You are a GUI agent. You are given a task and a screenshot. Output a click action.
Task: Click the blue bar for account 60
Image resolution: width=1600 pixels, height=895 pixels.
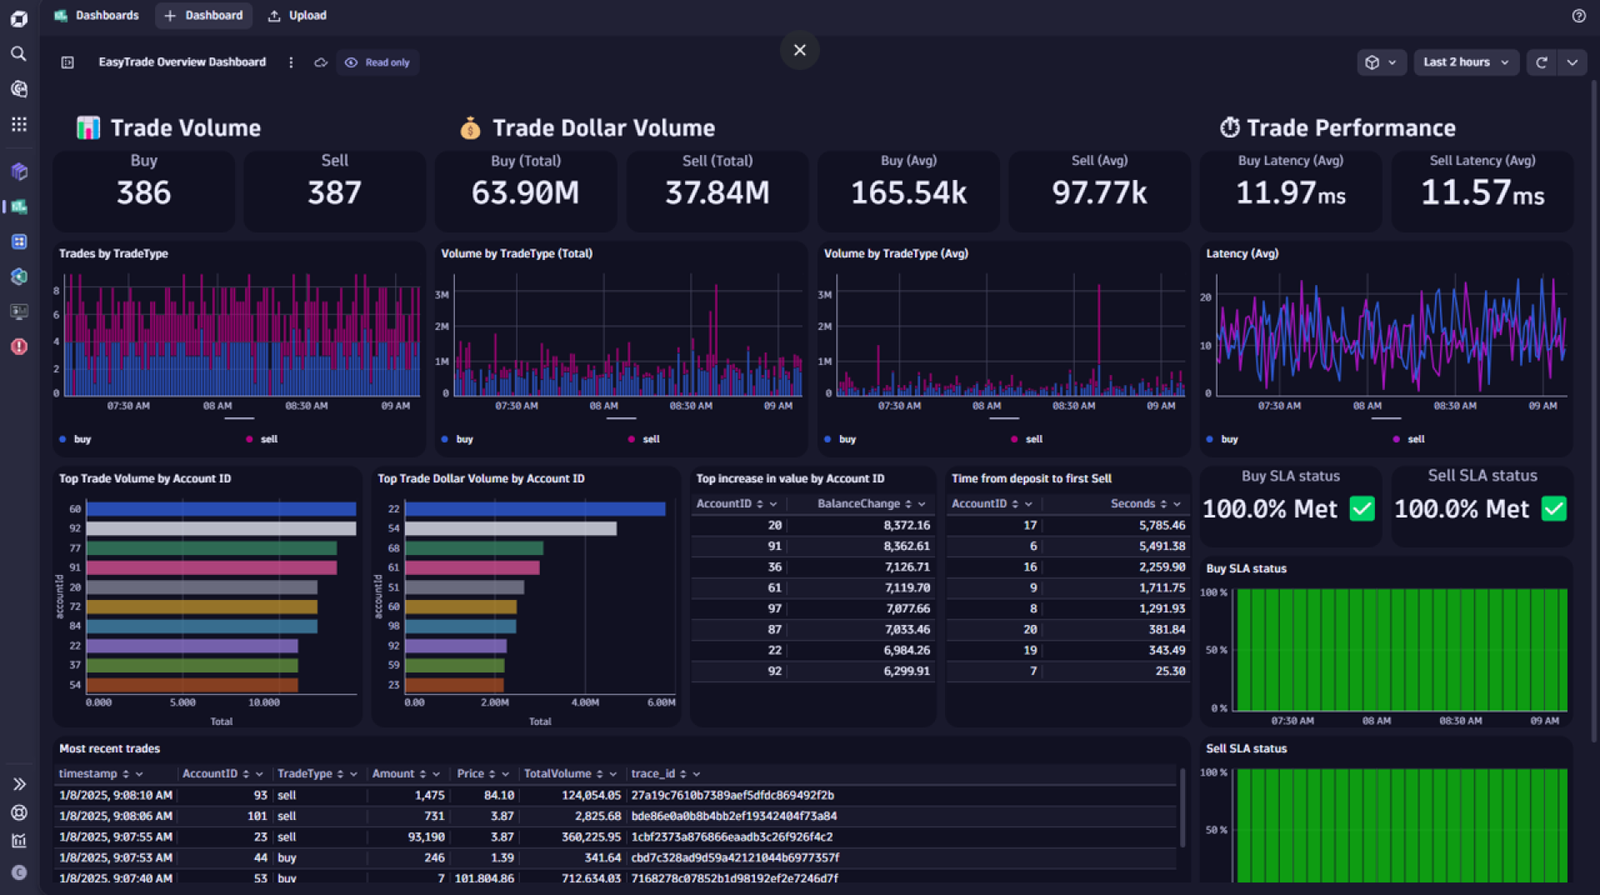(x=221, y=509)
